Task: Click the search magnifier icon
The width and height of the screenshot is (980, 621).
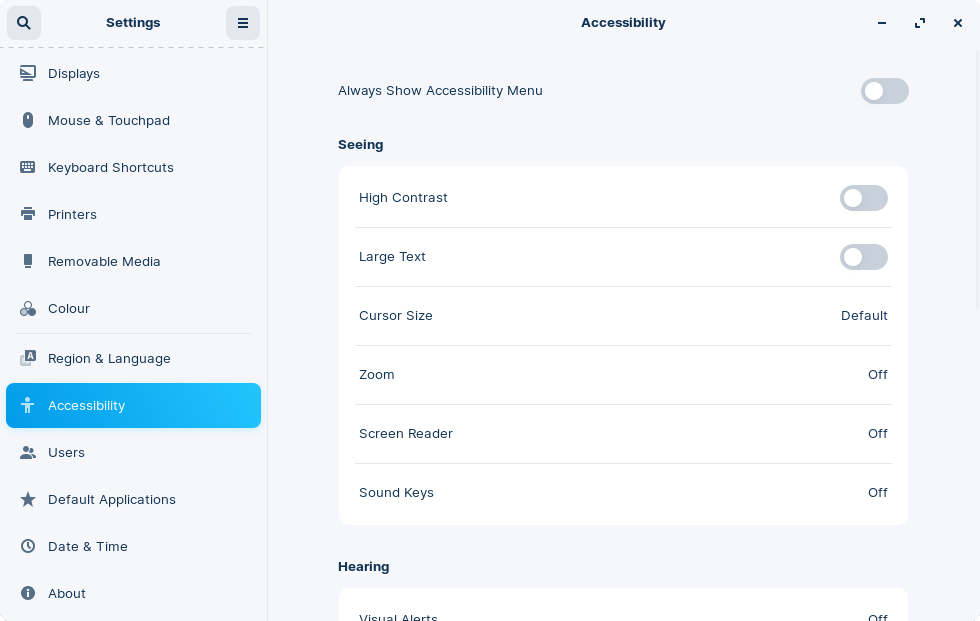Action: pos(24,23)
